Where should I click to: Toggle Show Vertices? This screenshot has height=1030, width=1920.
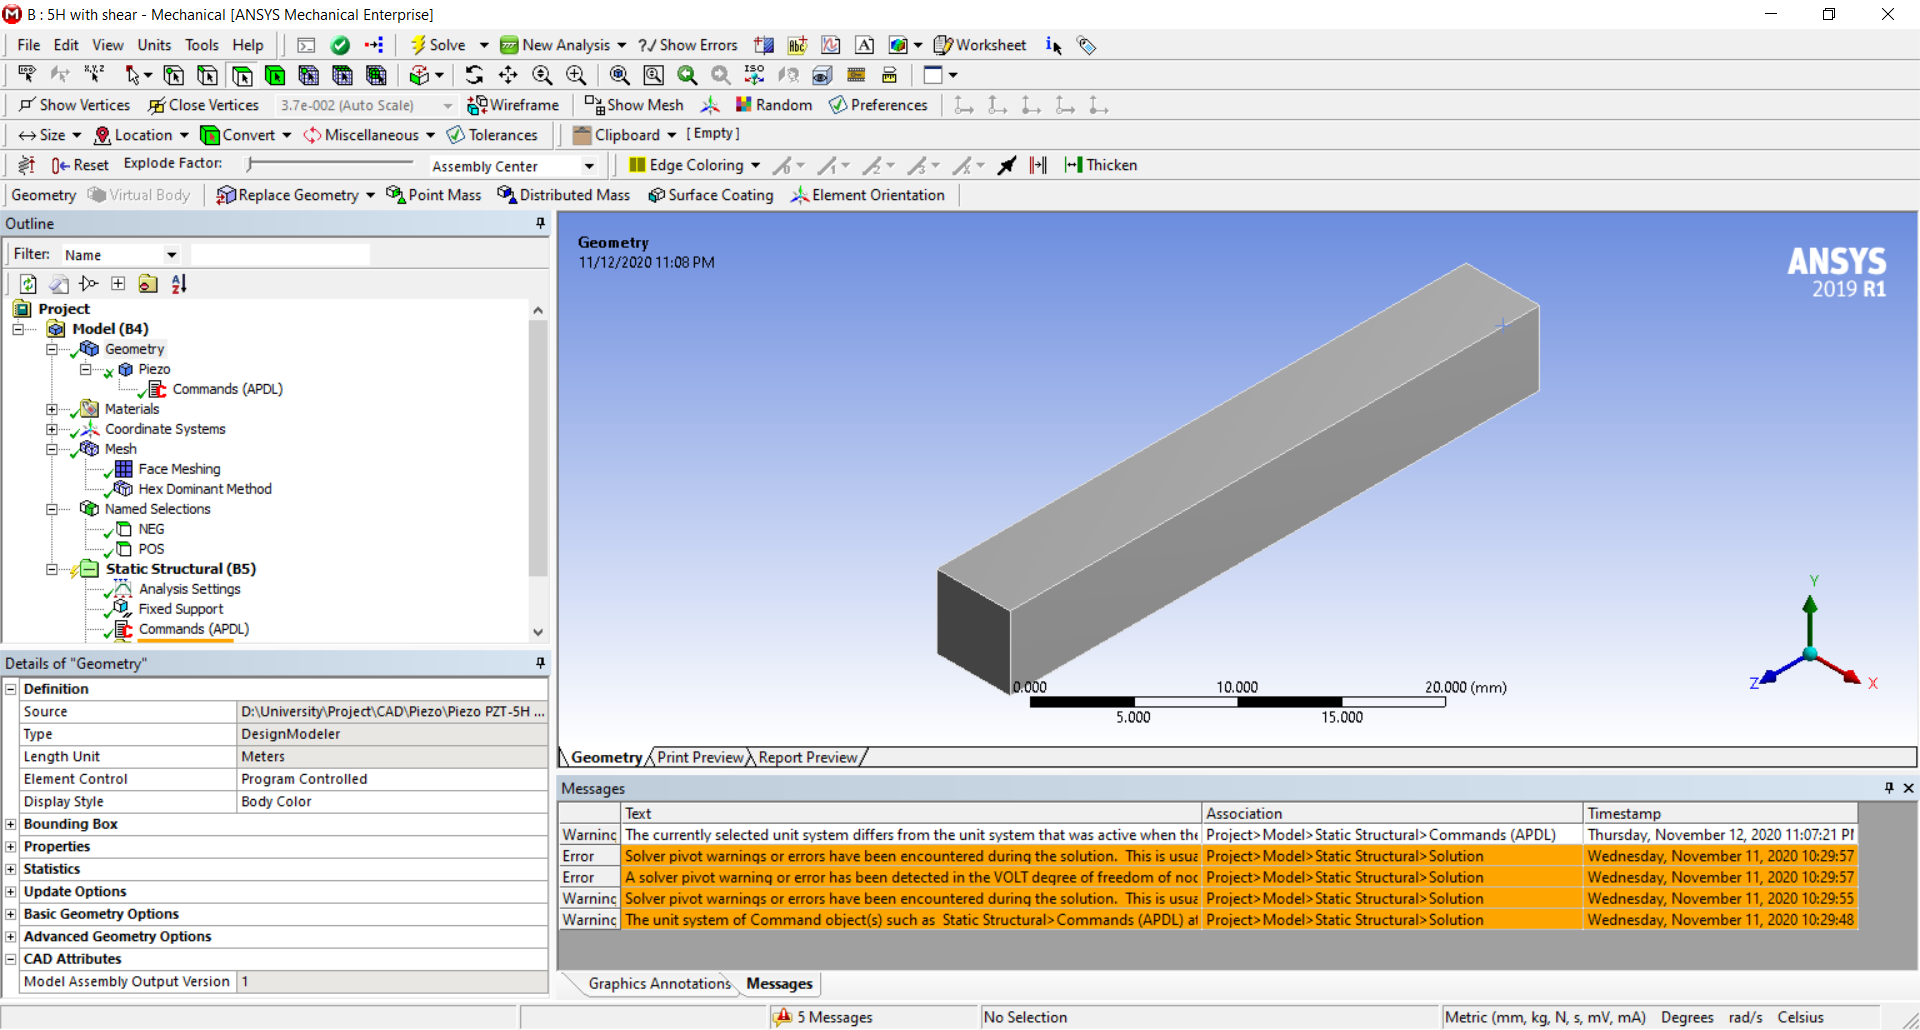75,105
